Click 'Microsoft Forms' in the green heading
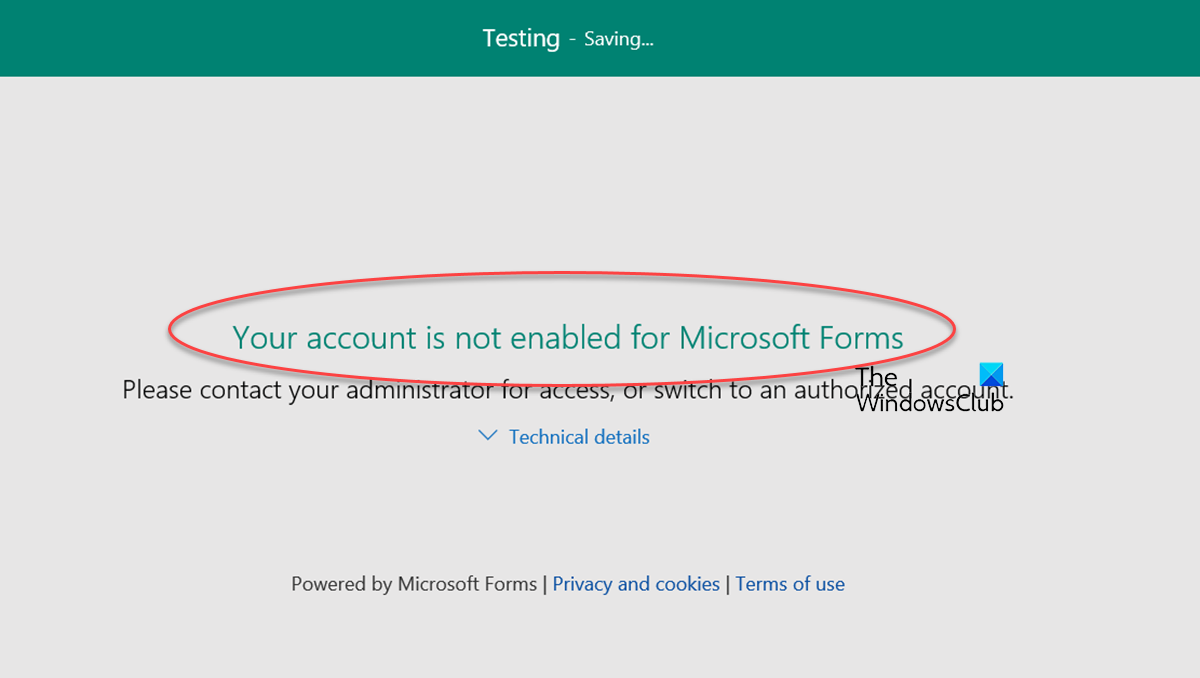 pos(792,337)
